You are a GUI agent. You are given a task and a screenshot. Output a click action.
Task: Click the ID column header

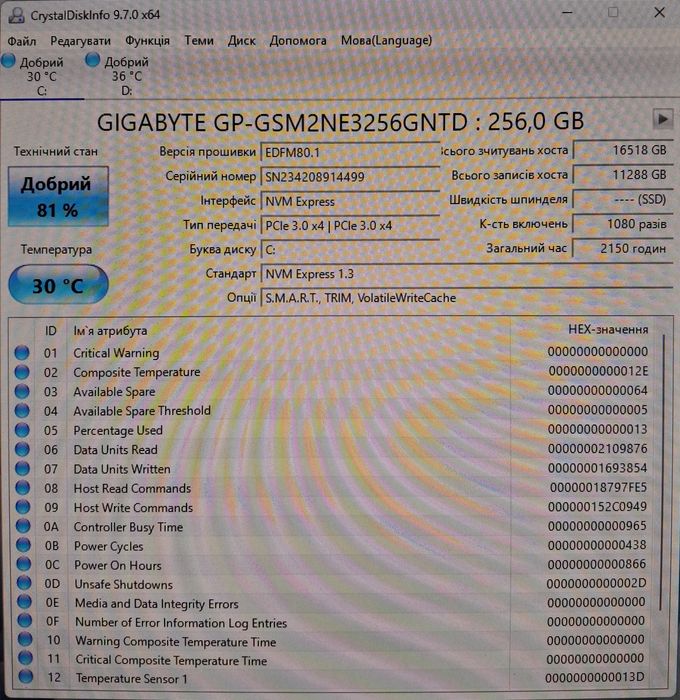tap(50, 331)
